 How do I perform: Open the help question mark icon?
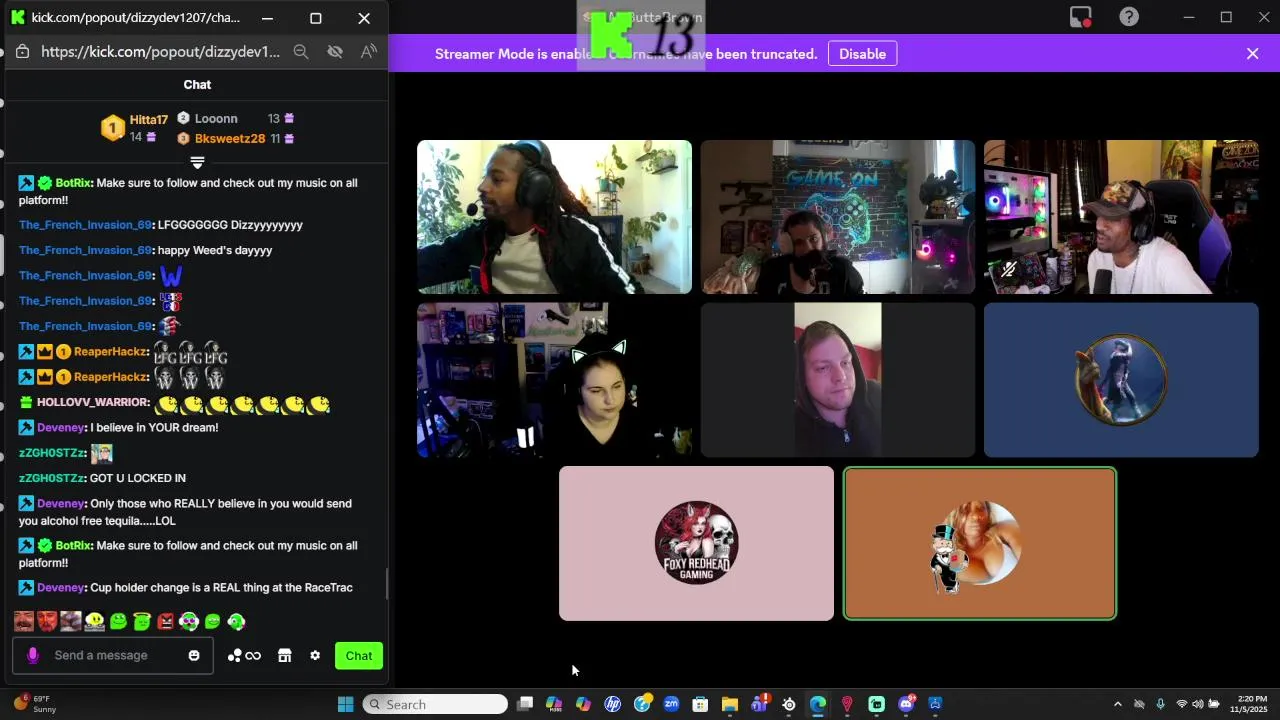point(1129,17)
